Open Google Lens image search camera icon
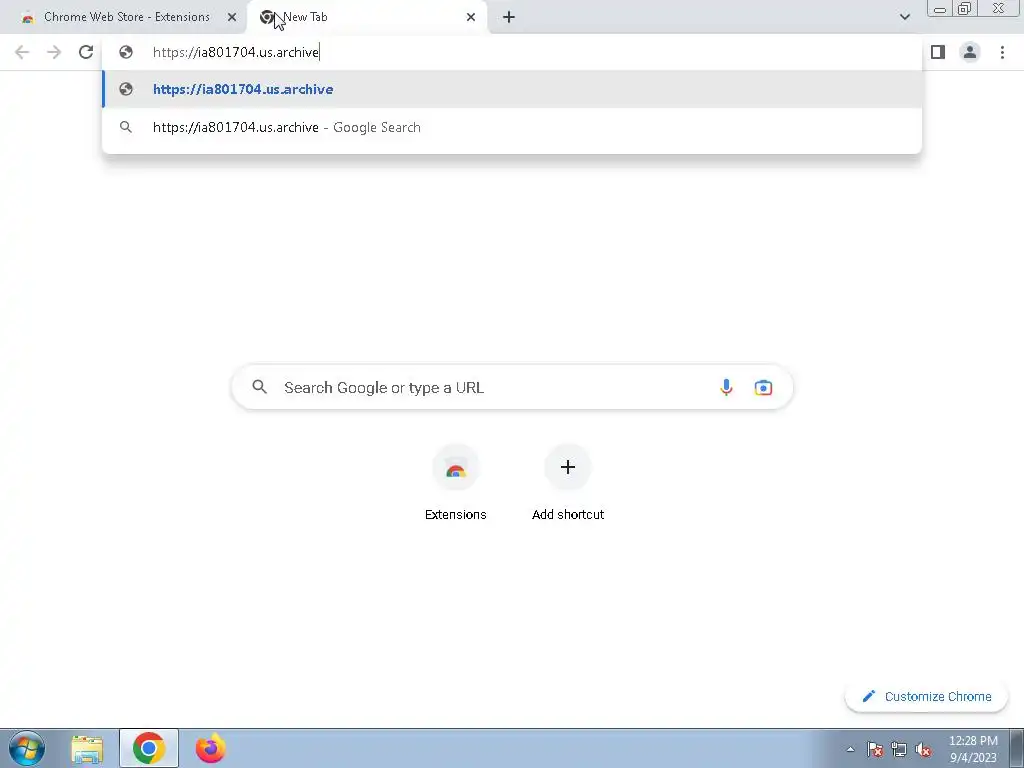 click(763, 387)
